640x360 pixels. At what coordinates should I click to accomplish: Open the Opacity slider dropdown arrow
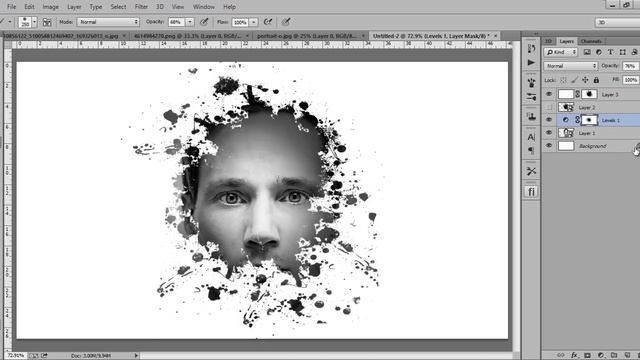pyautogui.click(x=190, y=22)
